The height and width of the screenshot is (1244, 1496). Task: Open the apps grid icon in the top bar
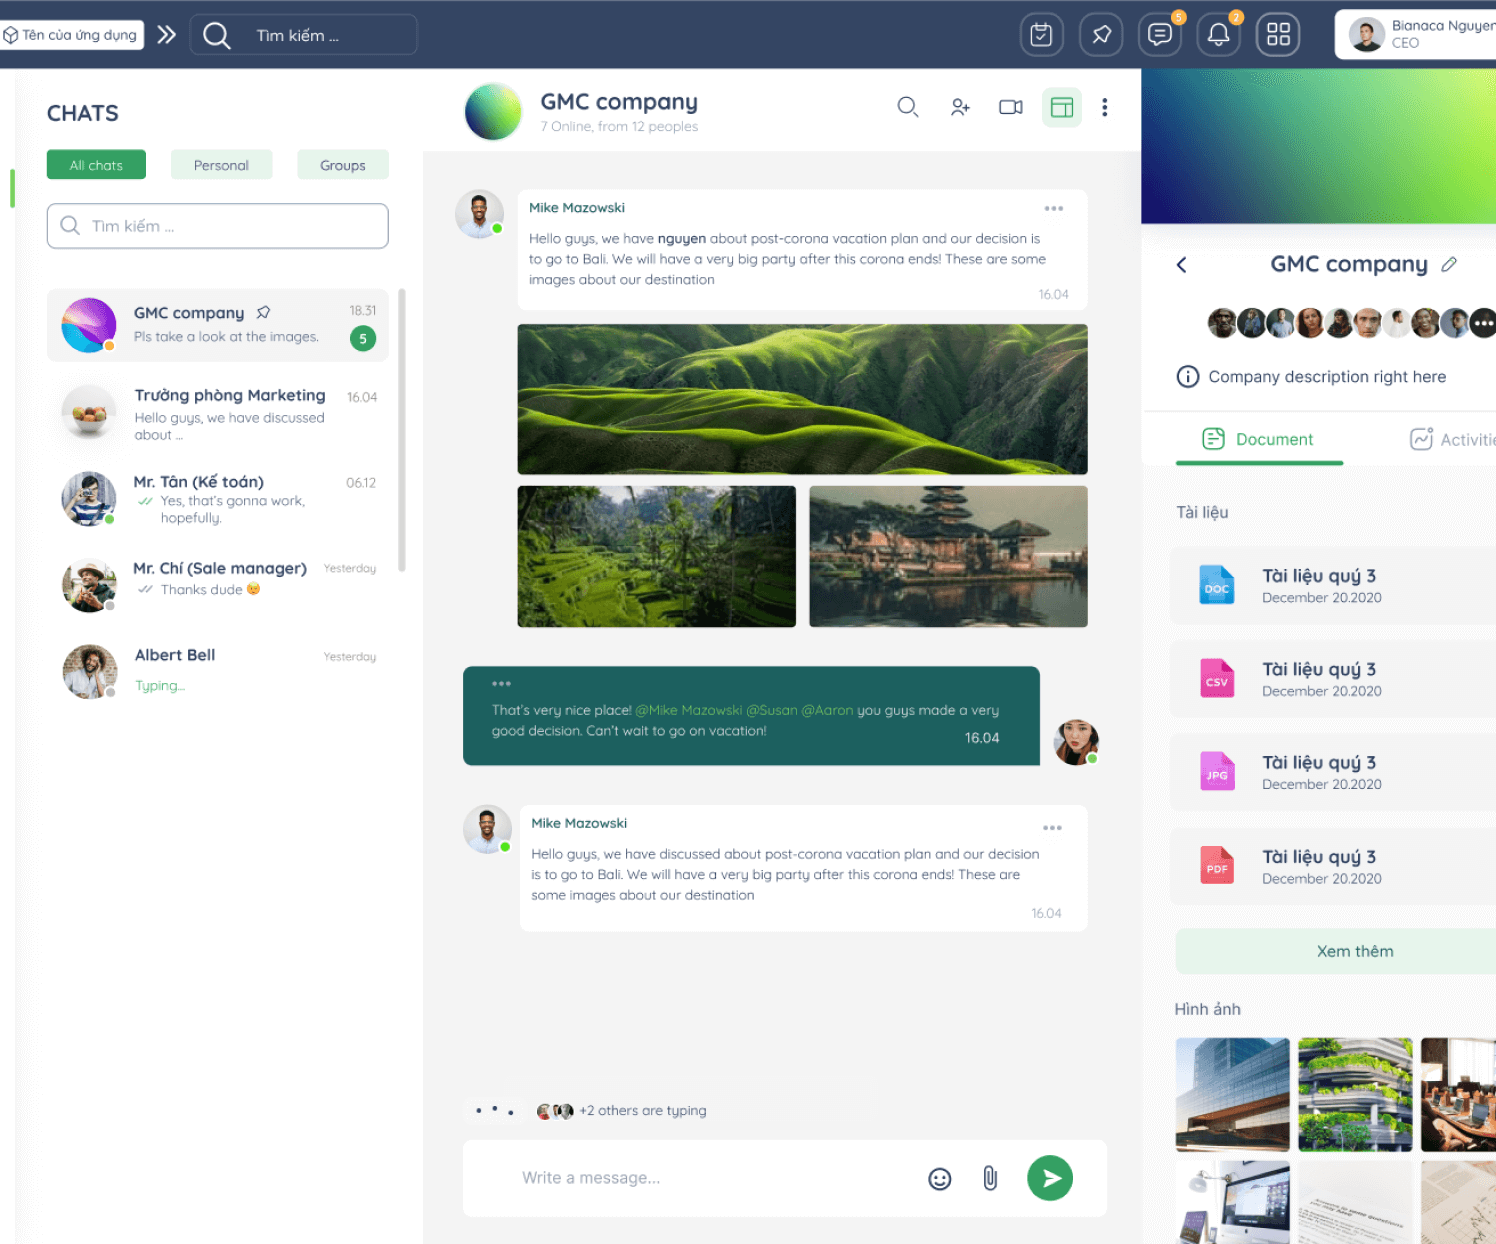(x=1277, y=34)
